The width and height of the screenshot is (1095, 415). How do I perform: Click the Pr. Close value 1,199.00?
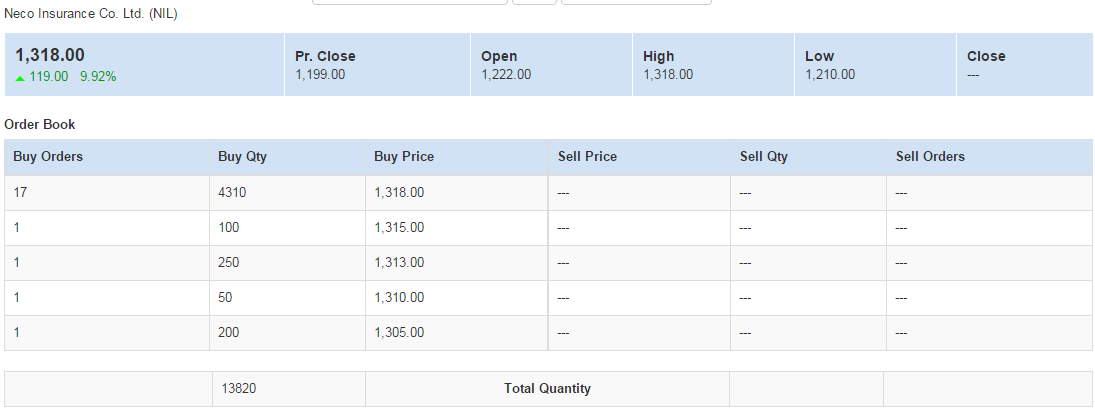point(320,74)
